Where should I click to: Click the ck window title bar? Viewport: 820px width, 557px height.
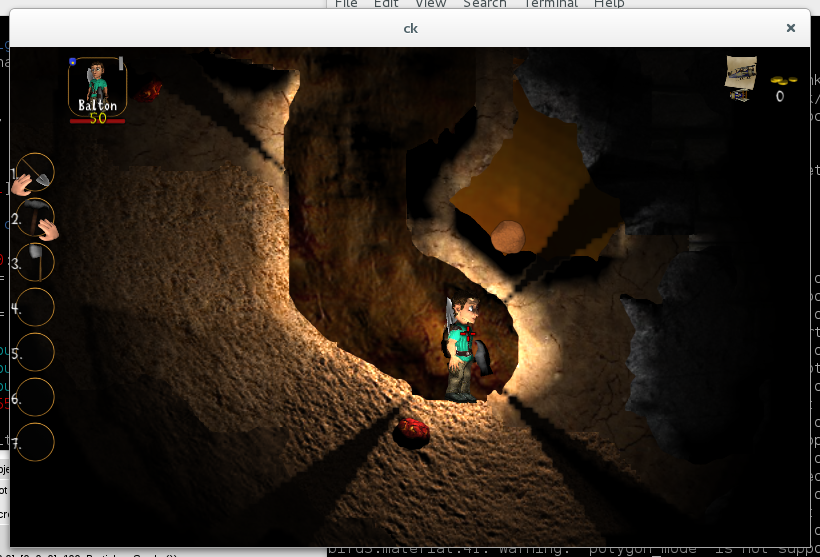(410, 28)
